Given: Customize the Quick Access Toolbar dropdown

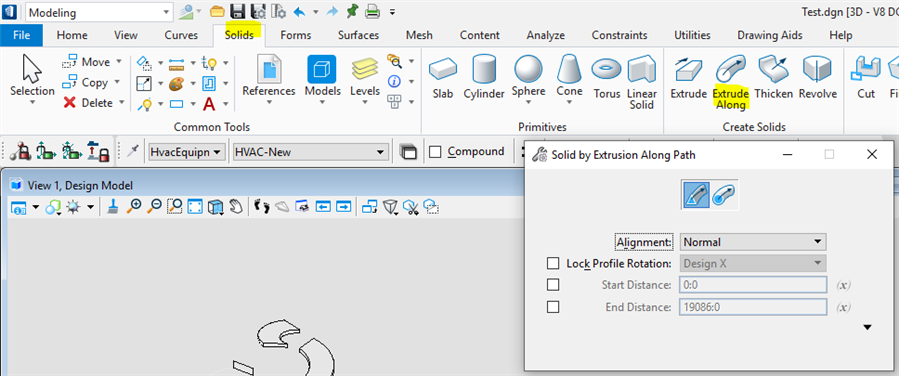Looking at the screenshot, I should coord(392,11).
